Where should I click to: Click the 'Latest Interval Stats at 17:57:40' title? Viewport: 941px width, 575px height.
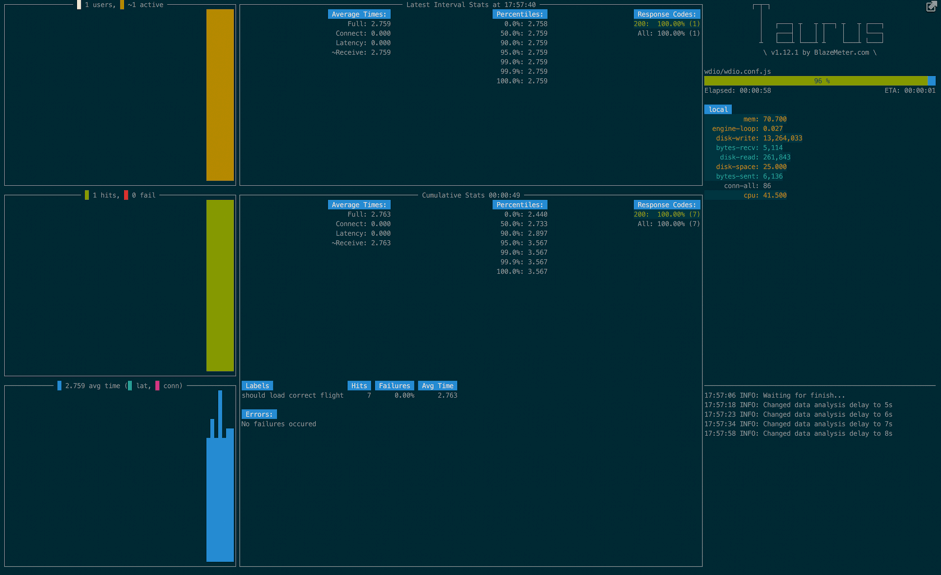point(470,5)
